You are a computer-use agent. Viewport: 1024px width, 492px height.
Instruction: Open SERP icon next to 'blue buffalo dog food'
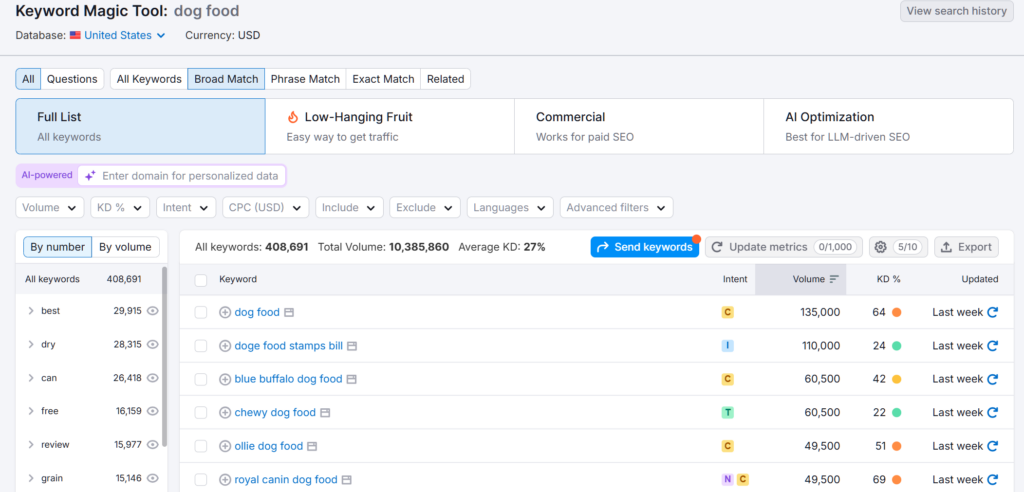(x=351, y=379)
